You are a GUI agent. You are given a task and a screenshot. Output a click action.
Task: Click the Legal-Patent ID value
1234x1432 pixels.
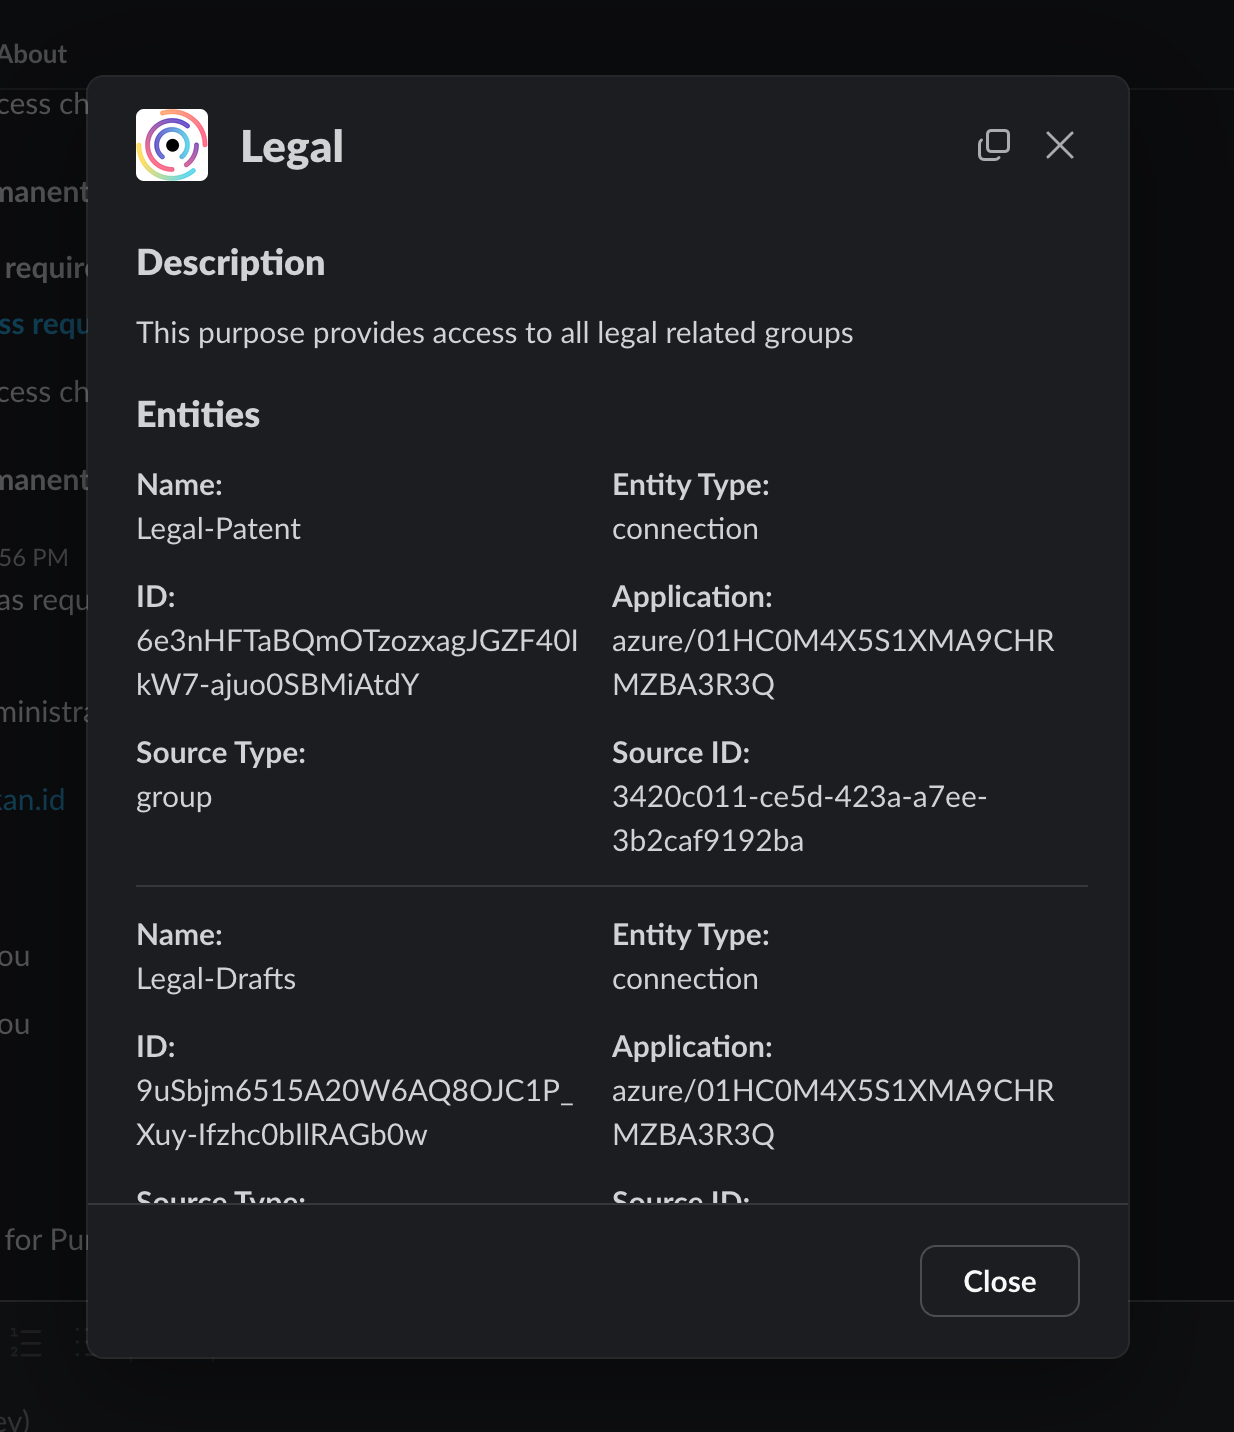pyautogui.click(x=356, y=662)
